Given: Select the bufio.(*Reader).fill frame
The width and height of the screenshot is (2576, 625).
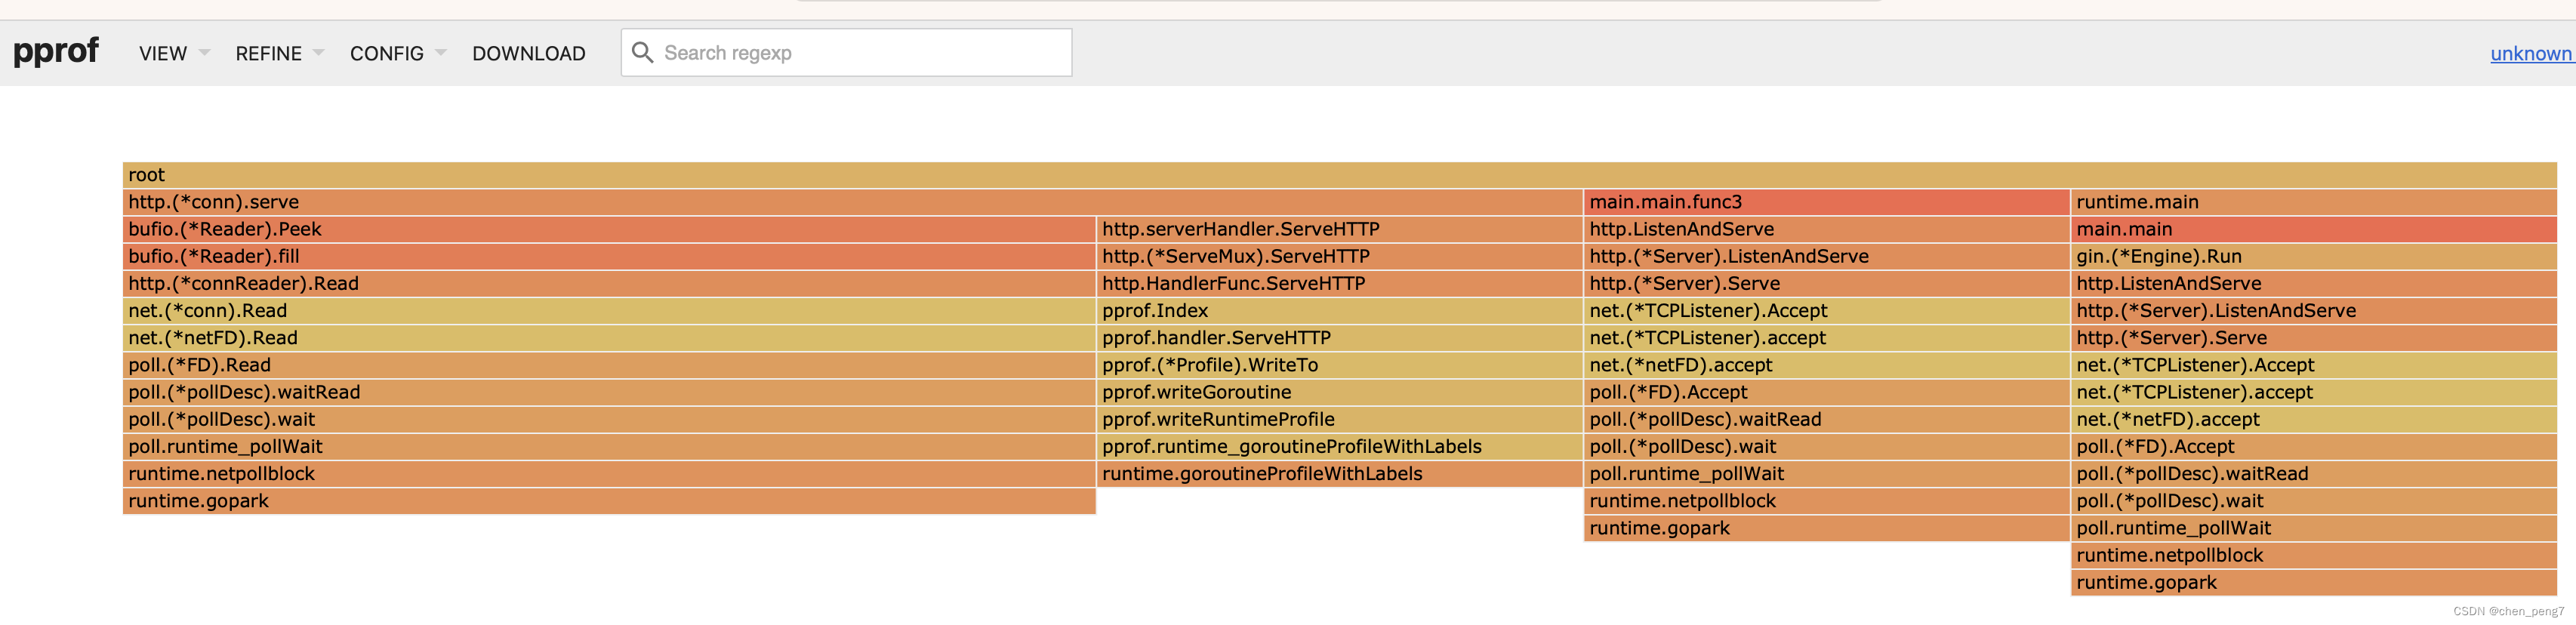Looking at the screenshot, I should tap(609, 256).
